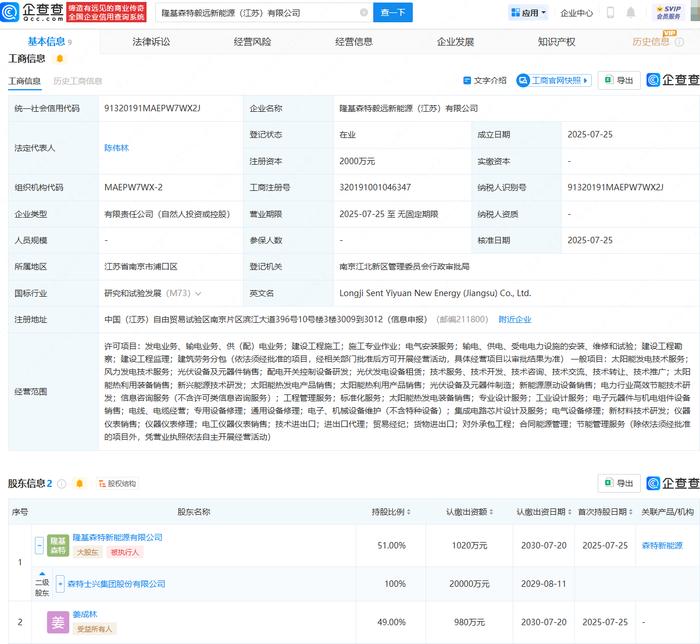Select the 工商信息 sub-tab
Viewport: 700px width, 644px height.
pos(25,81)
